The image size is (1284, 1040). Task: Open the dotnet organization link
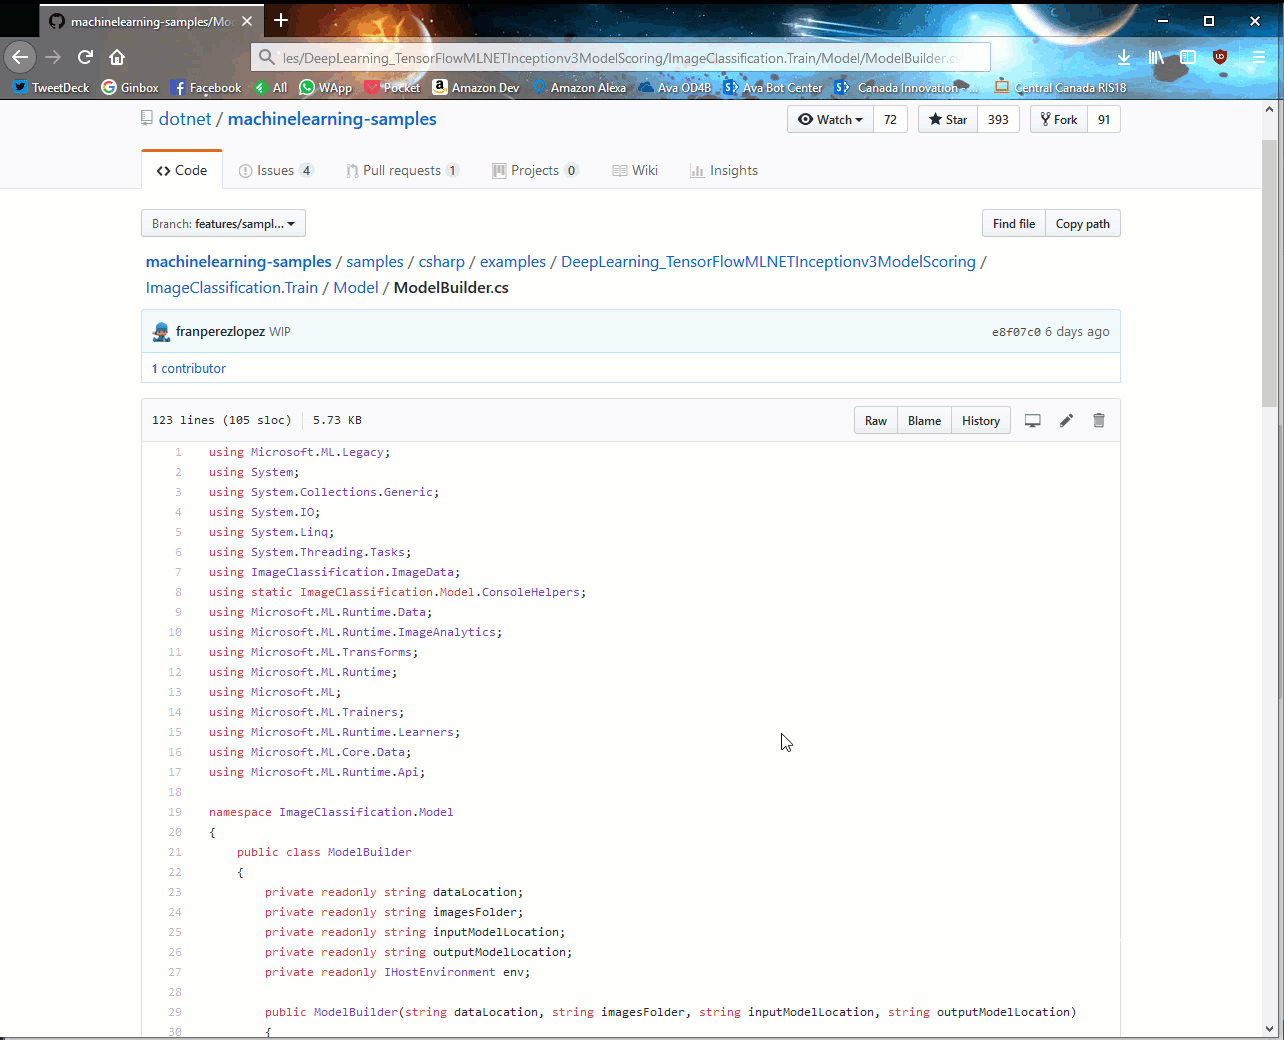pos(184,118)
